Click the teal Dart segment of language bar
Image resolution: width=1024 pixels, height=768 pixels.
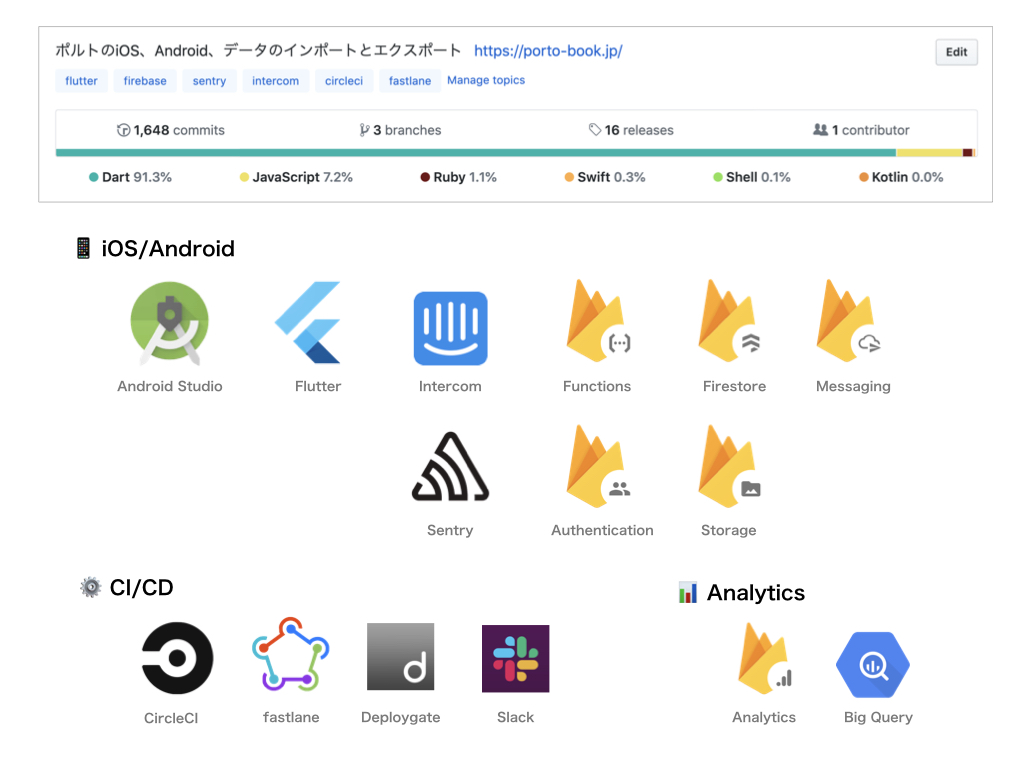tap(475, 153)
